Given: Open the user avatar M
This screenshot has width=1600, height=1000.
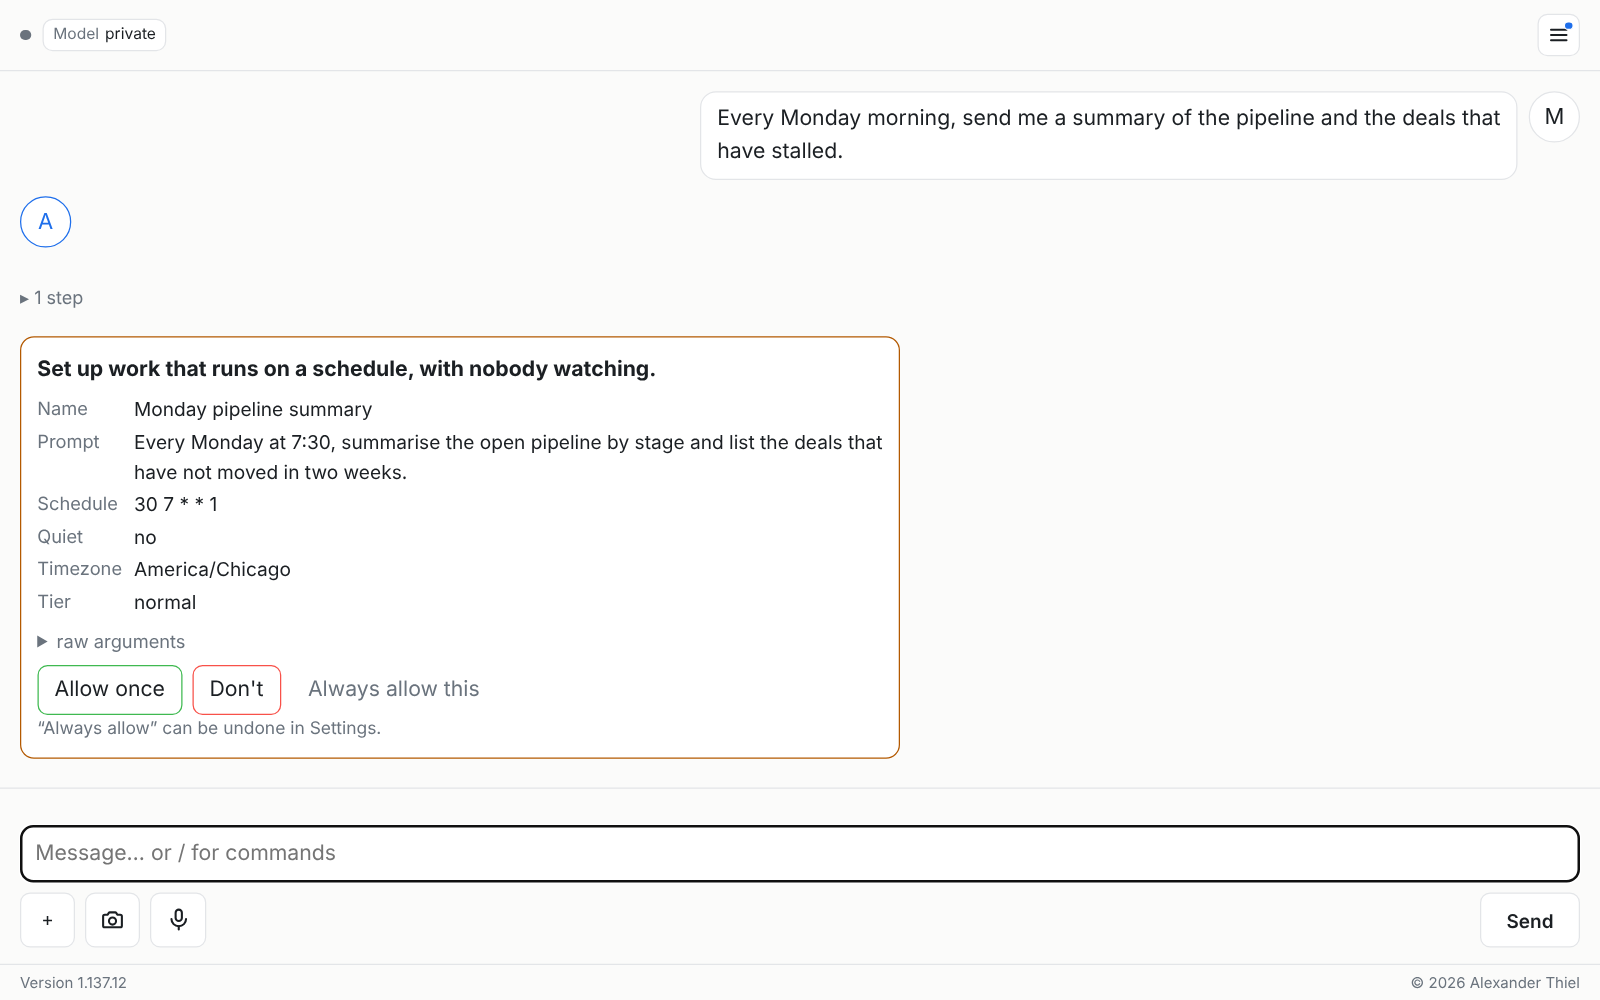Looking at the screenshot, I should 1554,117.
